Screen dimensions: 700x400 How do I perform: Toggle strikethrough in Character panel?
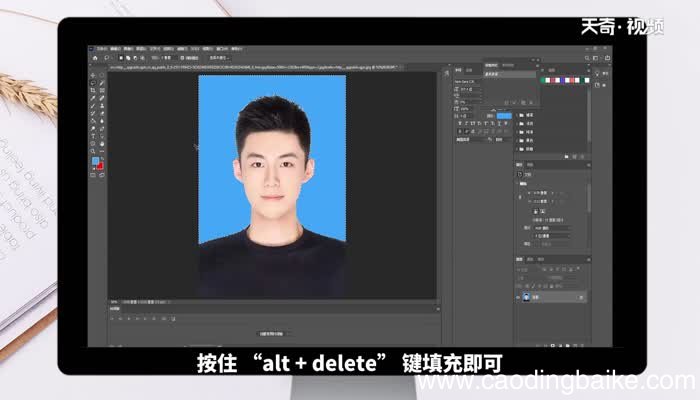tap(506, 124)
